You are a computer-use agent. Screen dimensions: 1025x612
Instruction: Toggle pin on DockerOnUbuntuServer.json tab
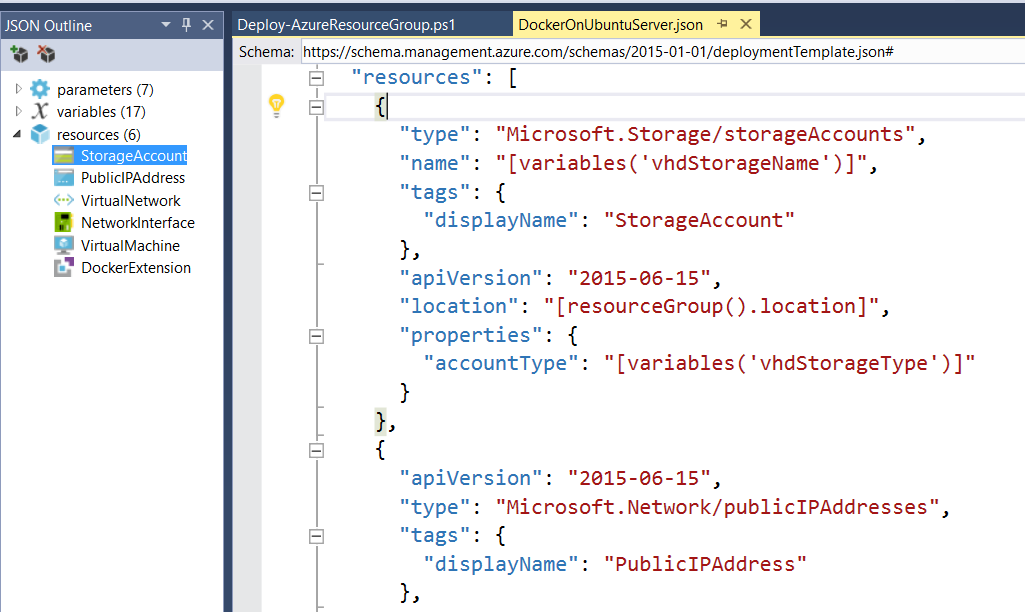[723, 25]
